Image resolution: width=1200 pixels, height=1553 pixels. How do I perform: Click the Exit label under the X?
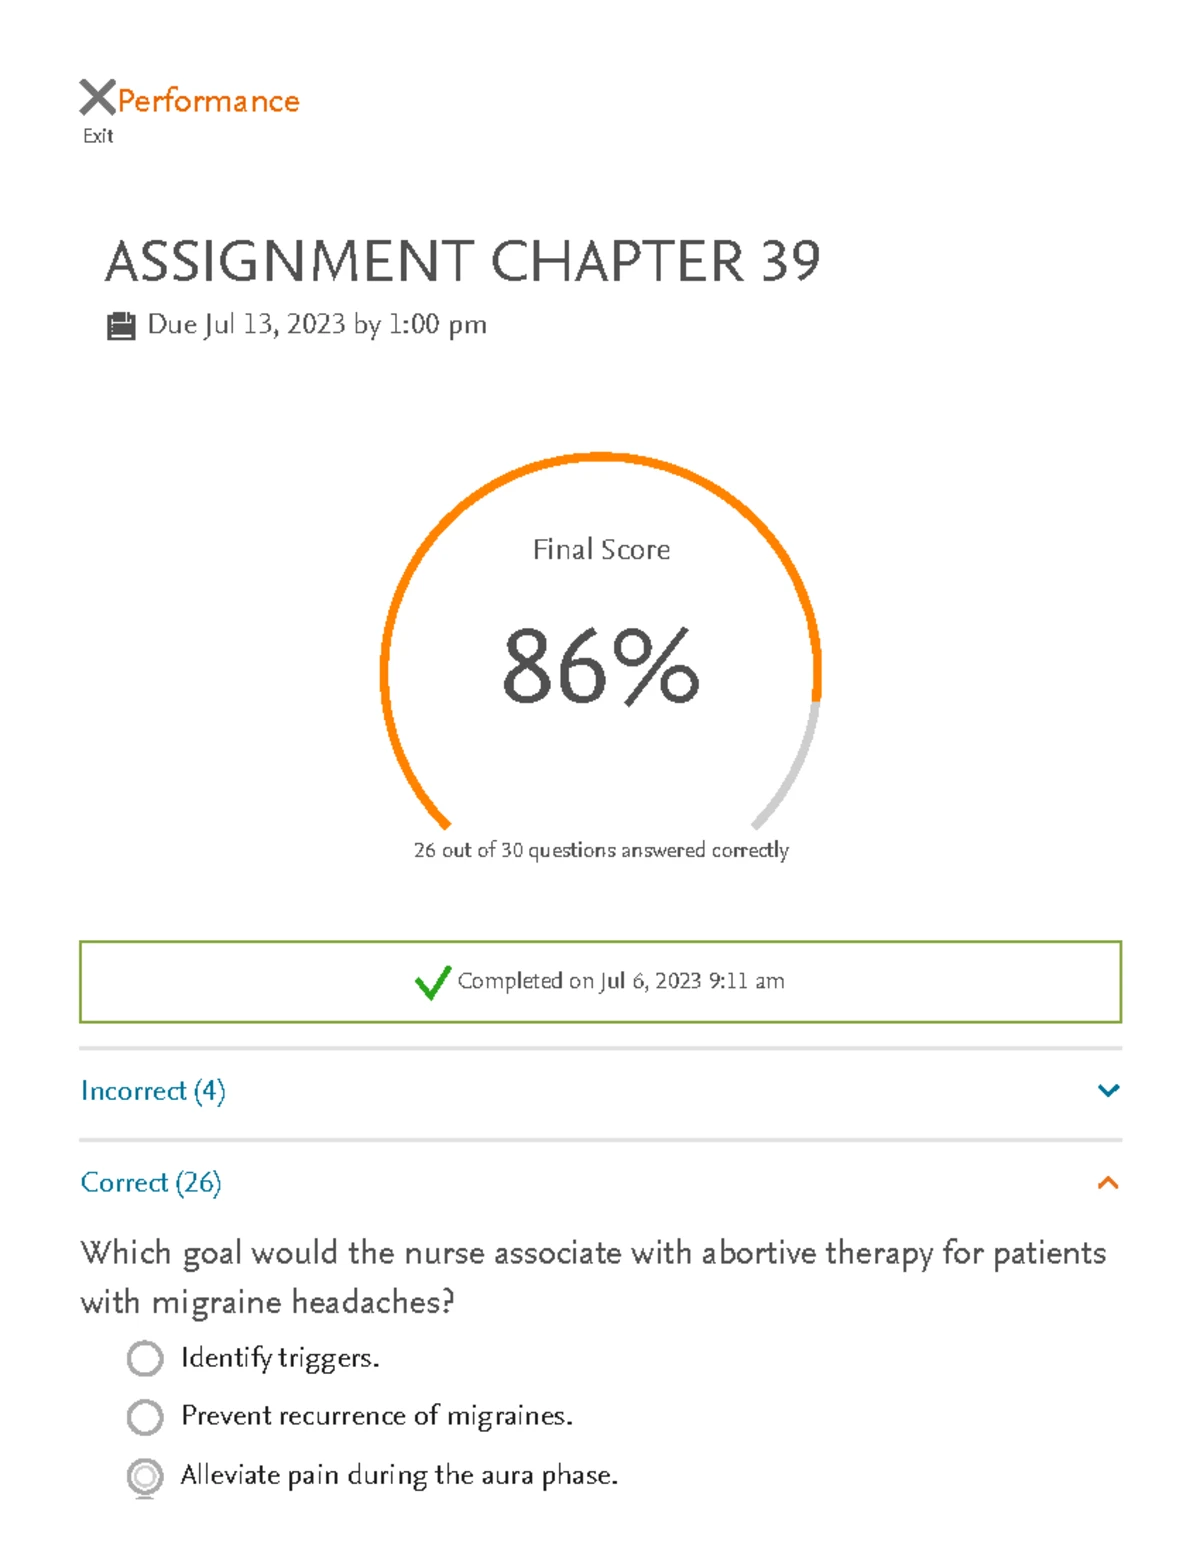point(98,134)
